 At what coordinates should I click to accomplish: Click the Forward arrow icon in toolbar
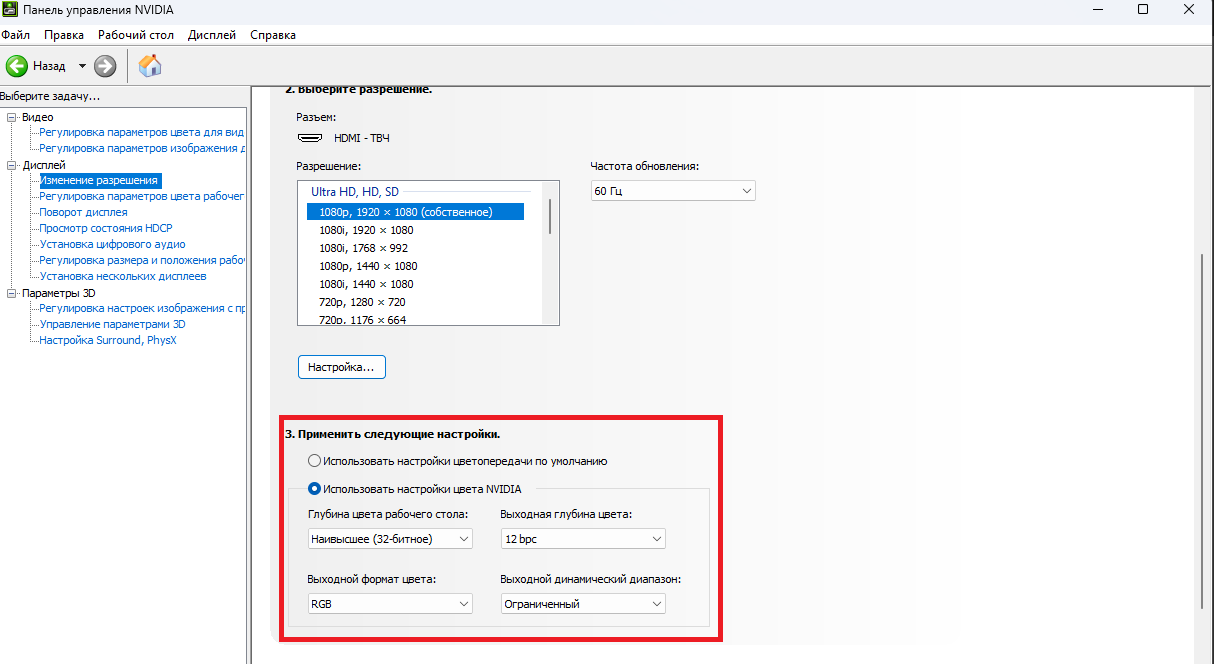click(105, 66)
